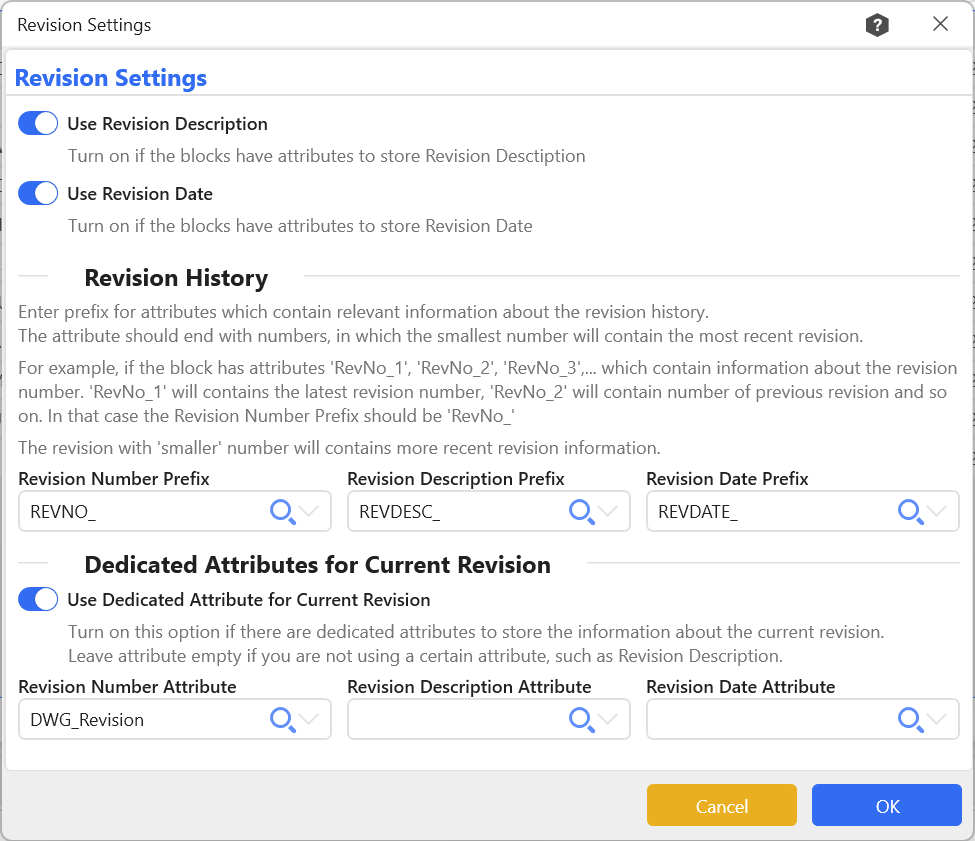Click the help question mark icon

click(x=877, y=26)
